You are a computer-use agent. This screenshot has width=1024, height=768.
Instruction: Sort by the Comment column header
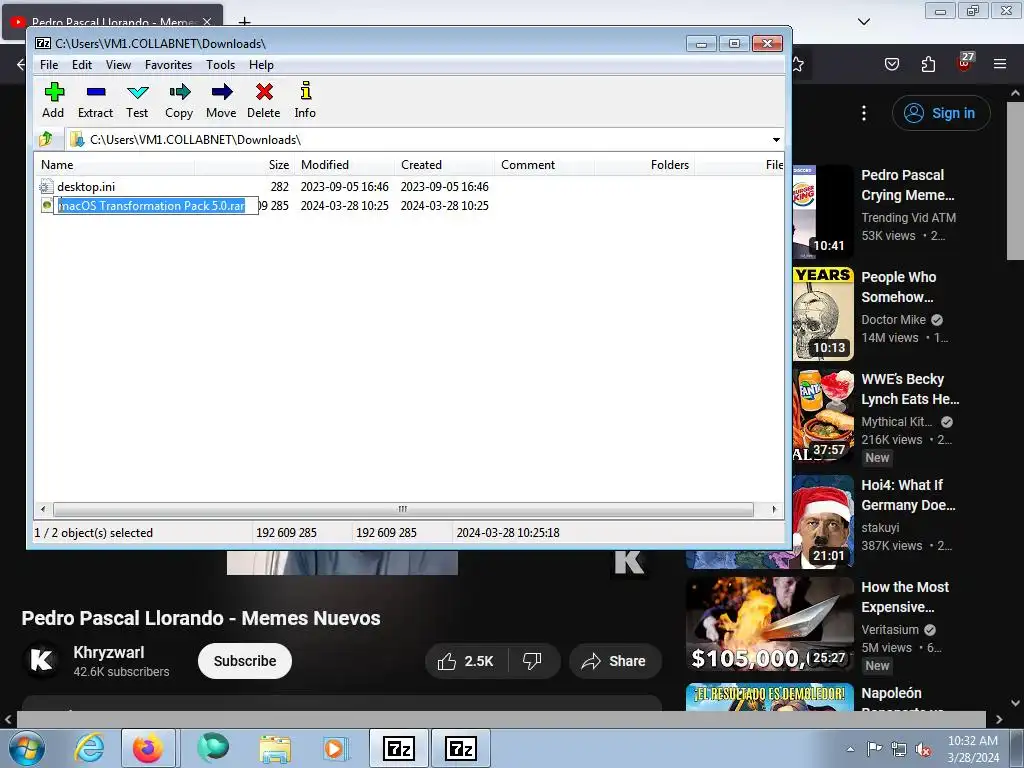coord(544,165)
